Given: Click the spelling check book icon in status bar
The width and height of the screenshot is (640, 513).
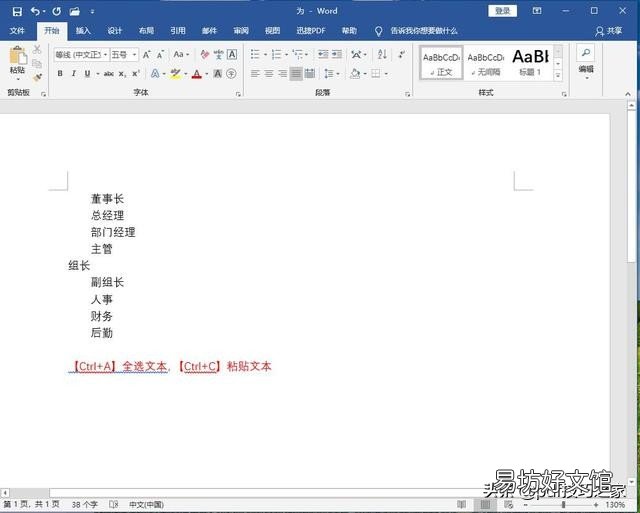Looking at the screenshot, I should pyautogui.click(x=114, y=505).
